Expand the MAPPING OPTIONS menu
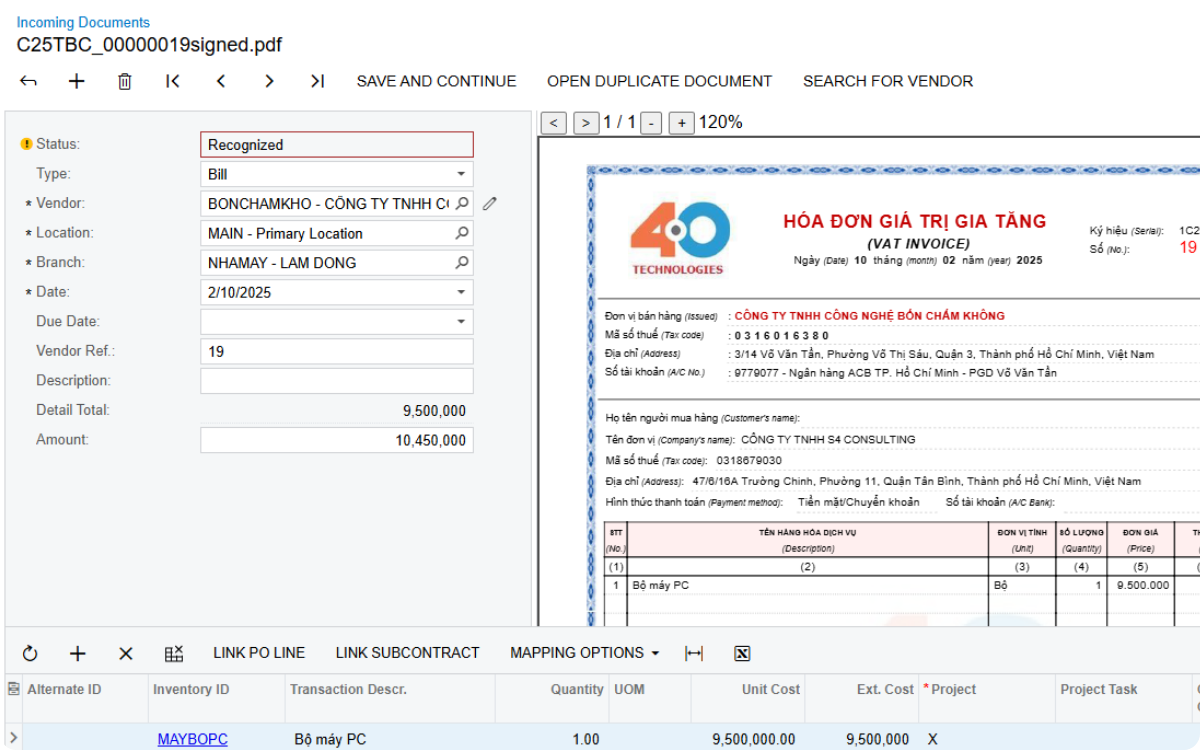Image resolution: width=1200 pixels, height=750 pixels. [x=583, y=653]
